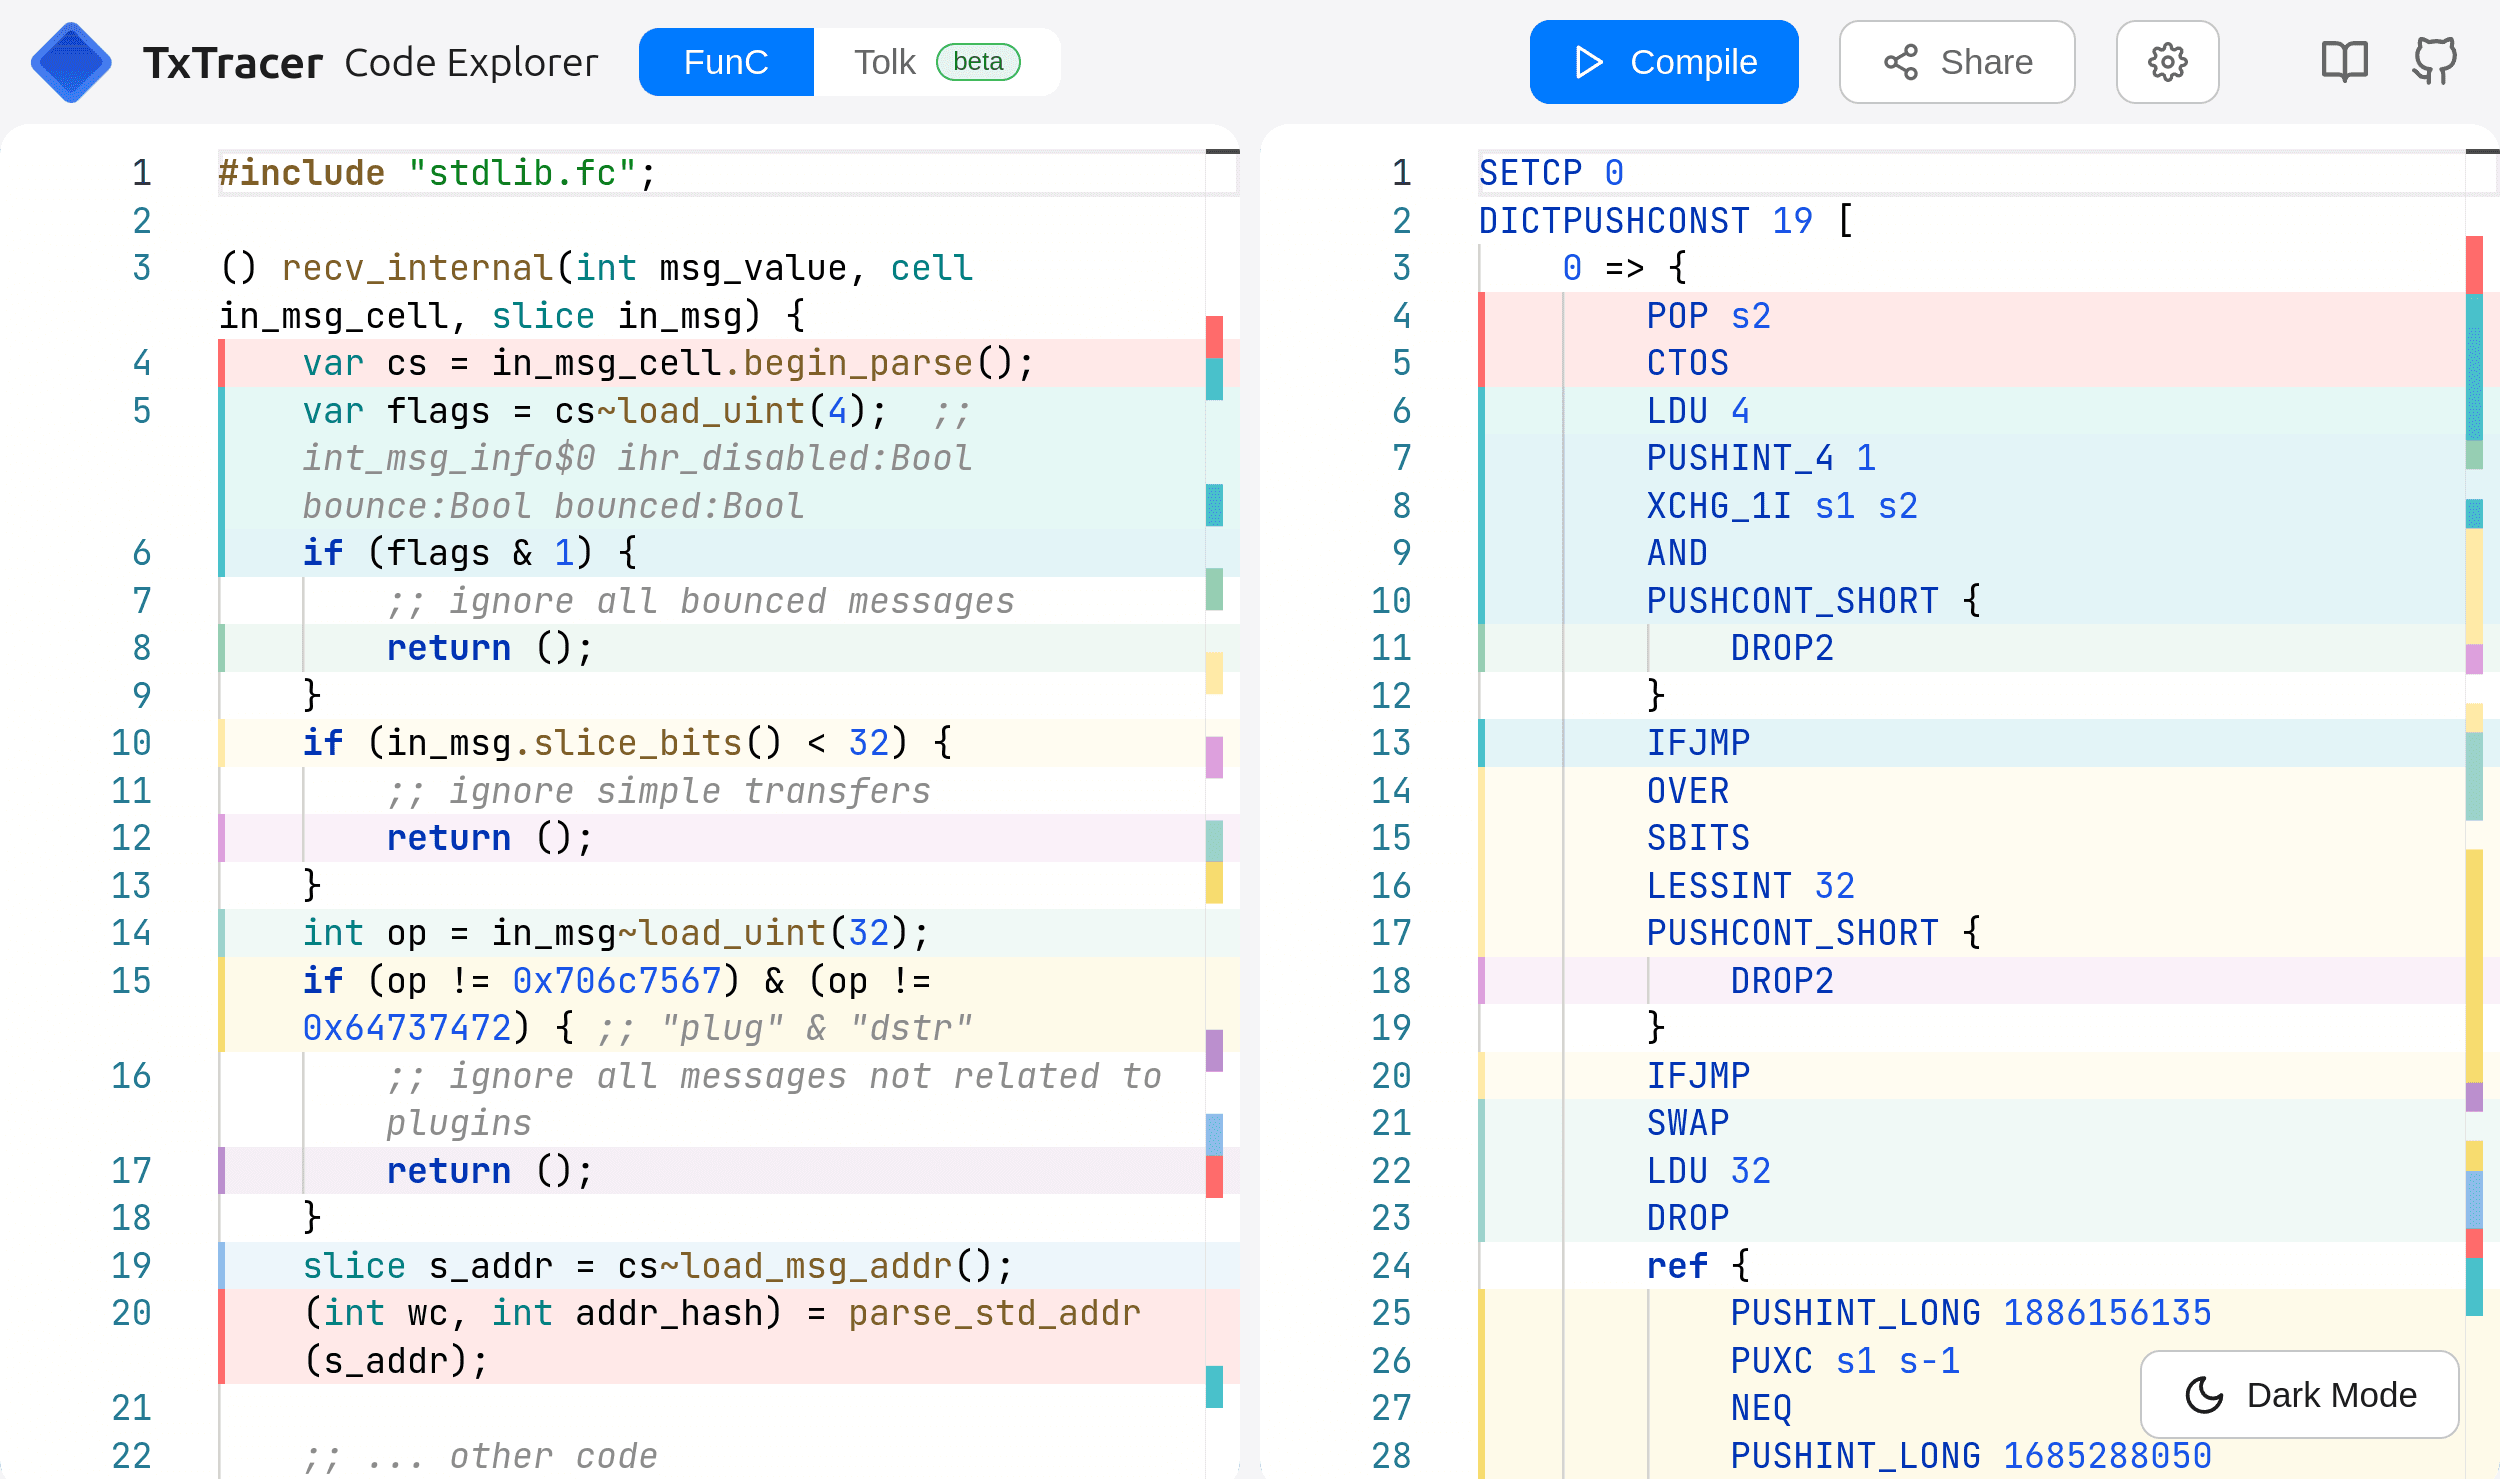Click the LESSINT 32 instruction
The height and width of the screenshot is (1479, 2500).
(x=1751, y=886)
